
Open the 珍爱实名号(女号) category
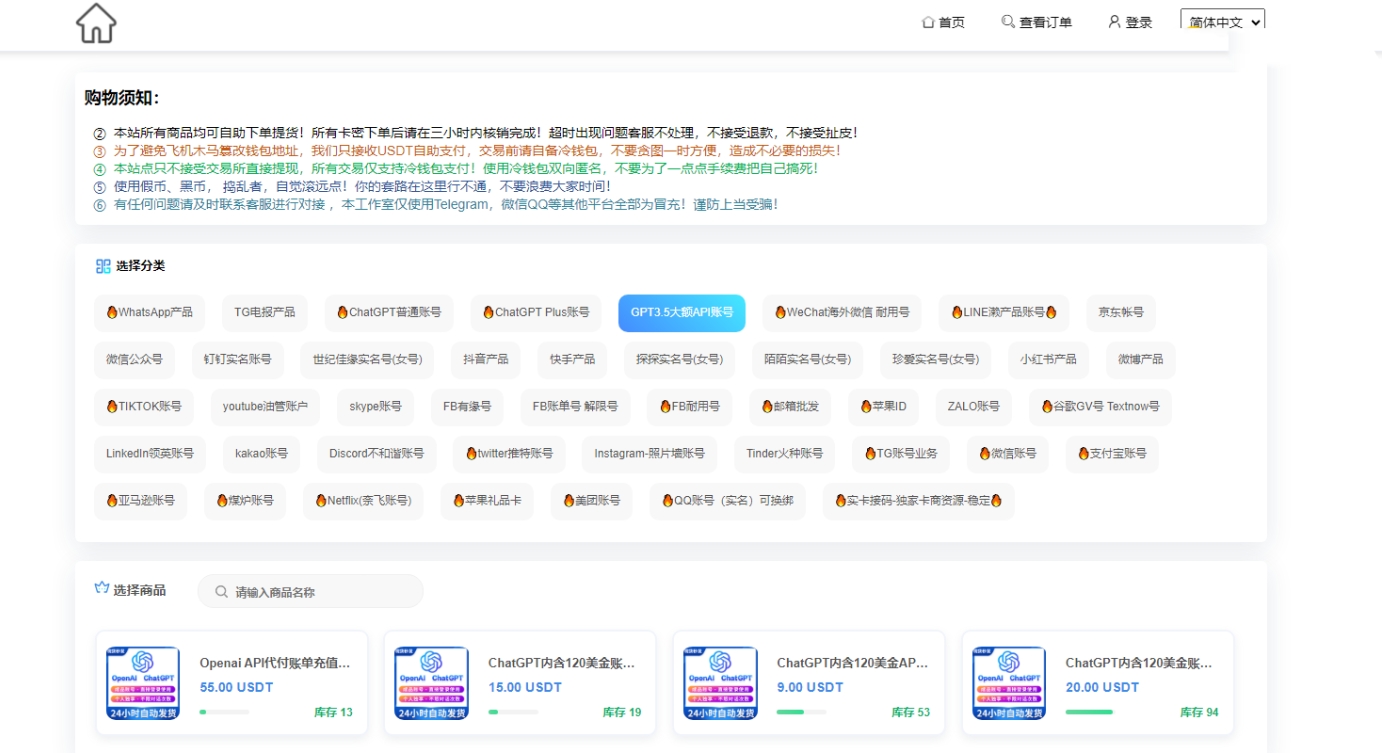pos(935,360)
